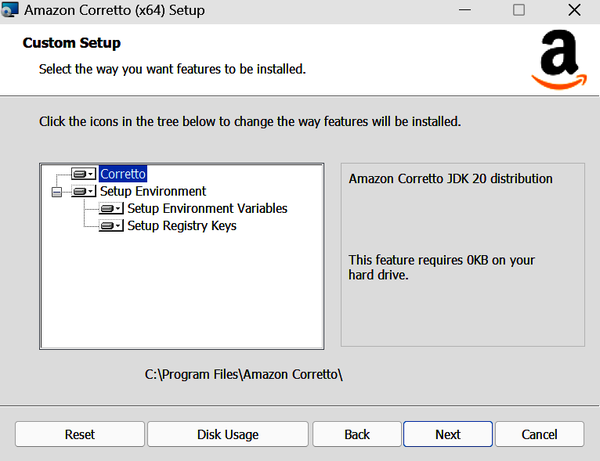This screenshot has height=461, width=600.
Task: Open the Disk Usage dialog
Action: click(228, 434)
